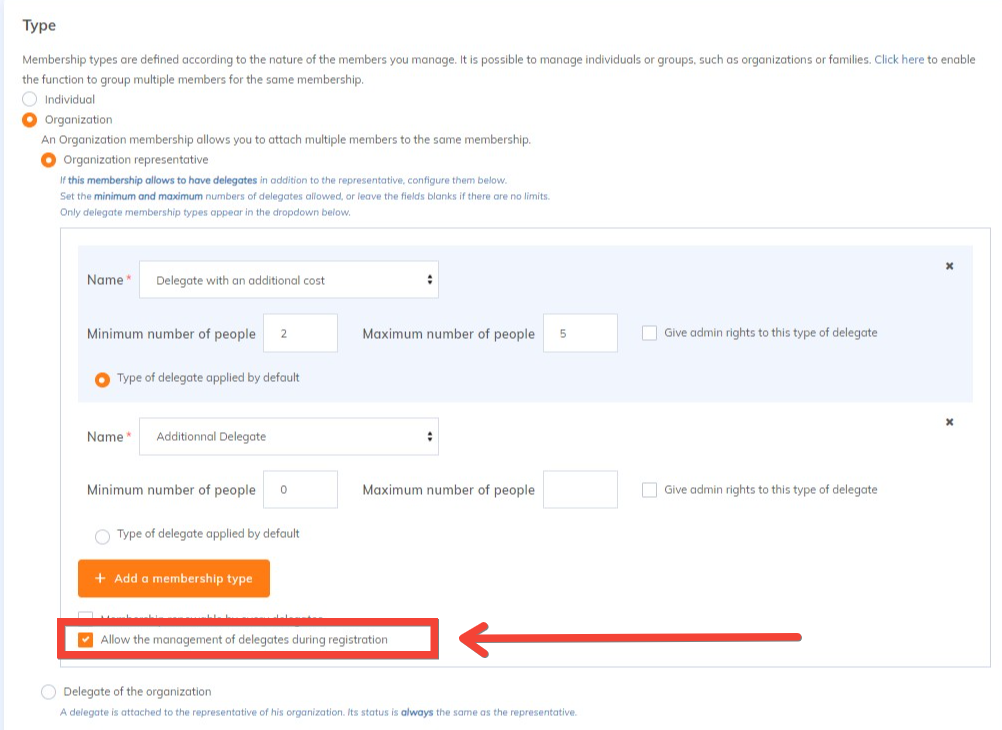Select Delegate of the organization option
The height and width of the screenshot is (730, 1002).
coord(48,692)
